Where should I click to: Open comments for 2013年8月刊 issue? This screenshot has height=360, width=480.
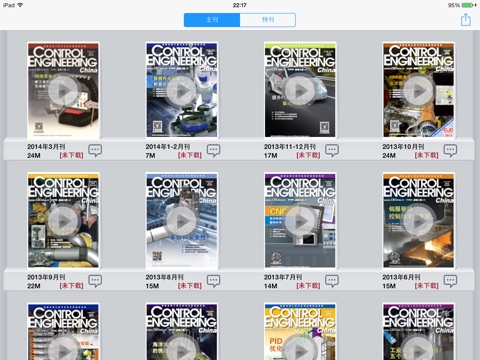214,281
